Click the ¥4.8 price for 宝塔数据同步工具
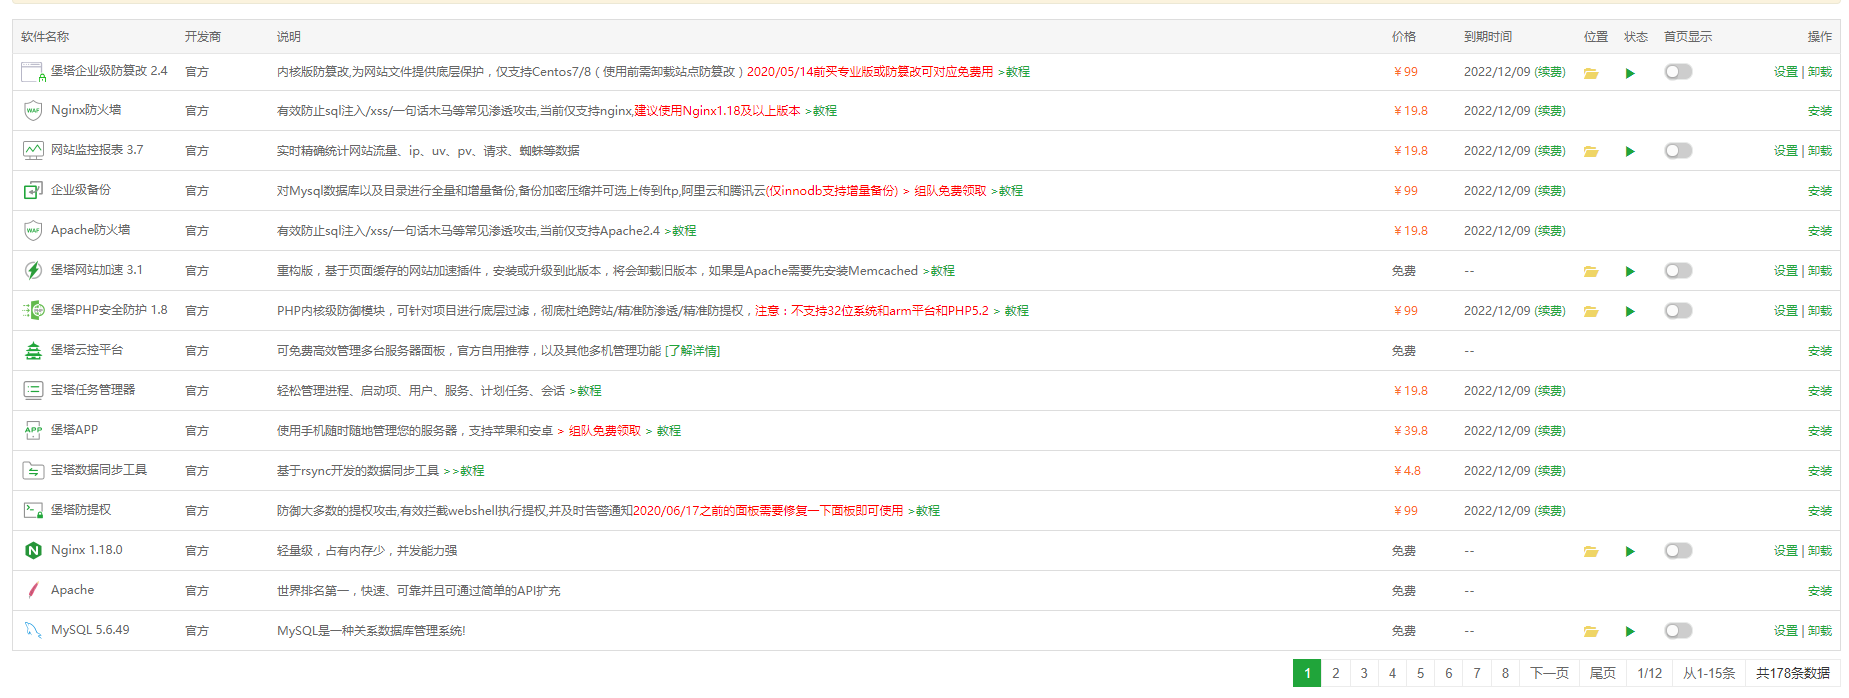Viewport: 1849px width, 698px height. 1407,471
